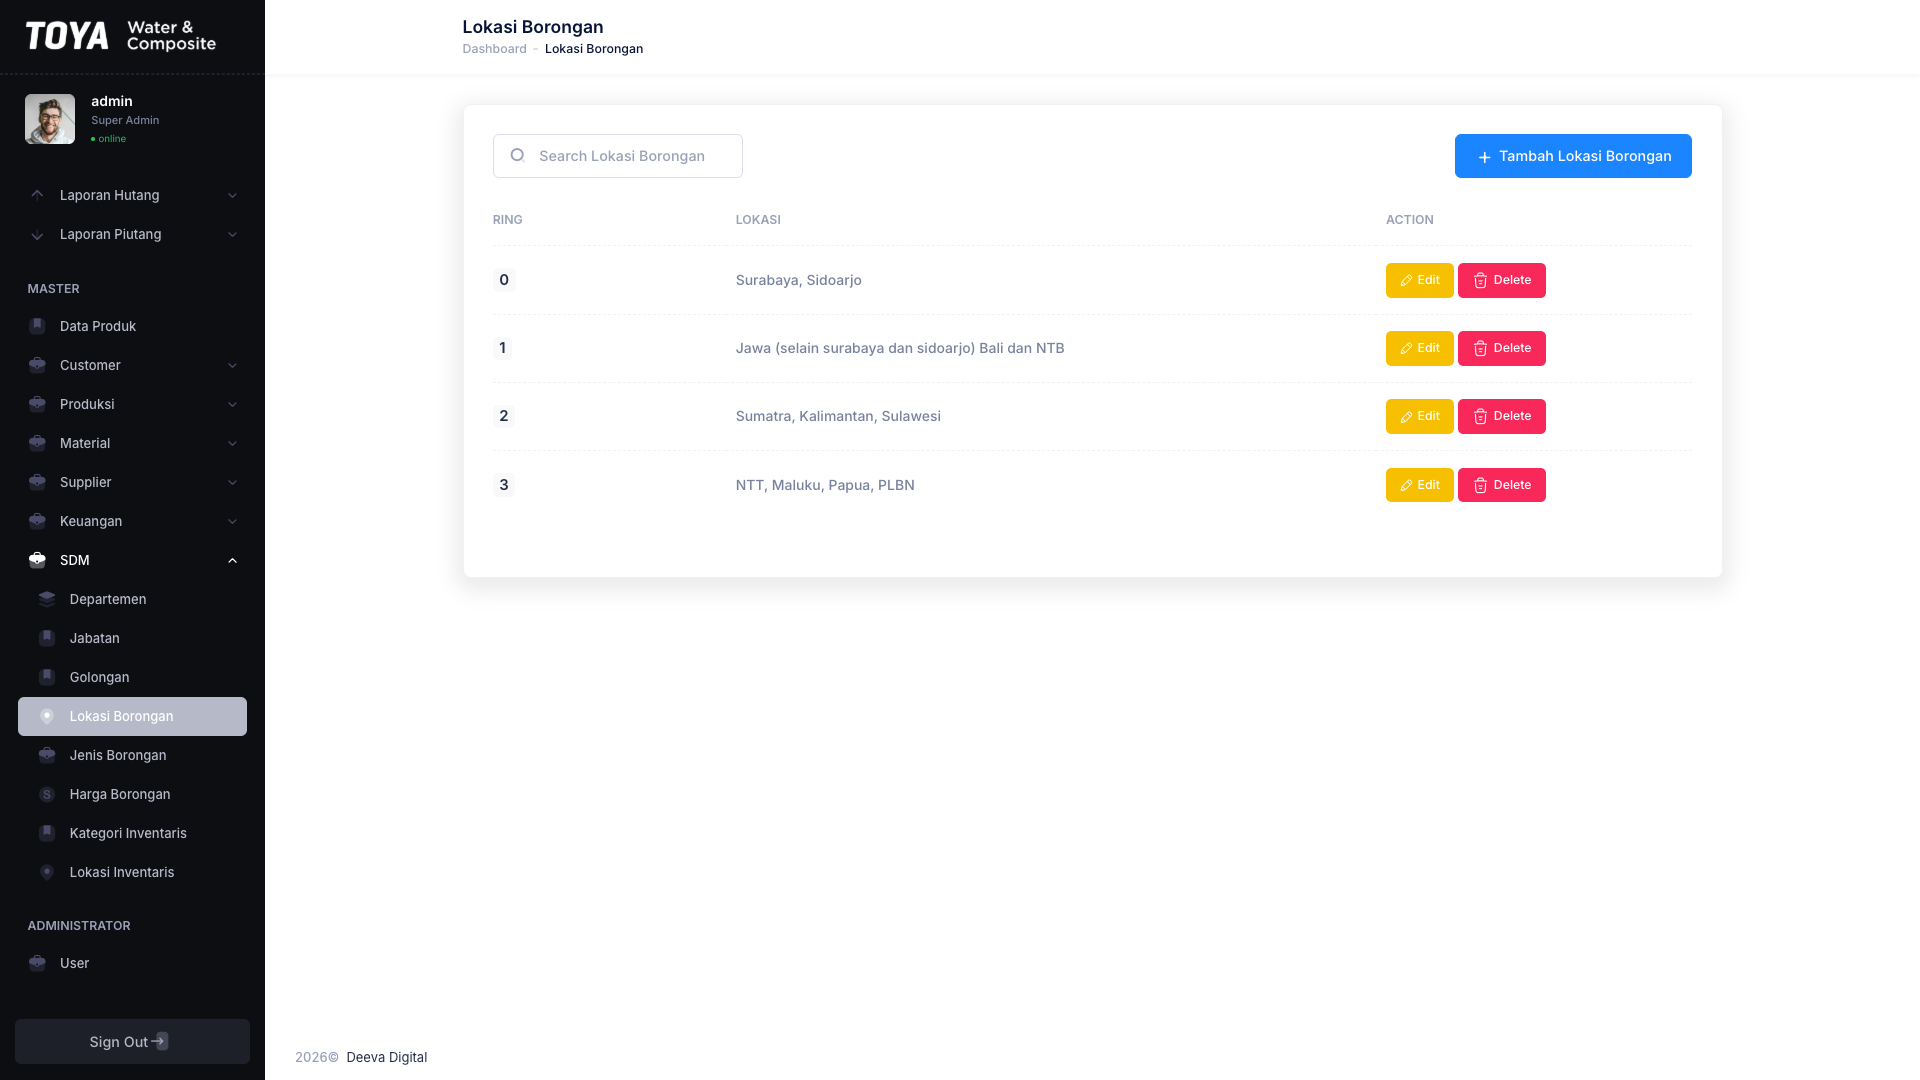Open the Lokasi Inventaris menu item
1920x1080 pixels.
(132, 872)
